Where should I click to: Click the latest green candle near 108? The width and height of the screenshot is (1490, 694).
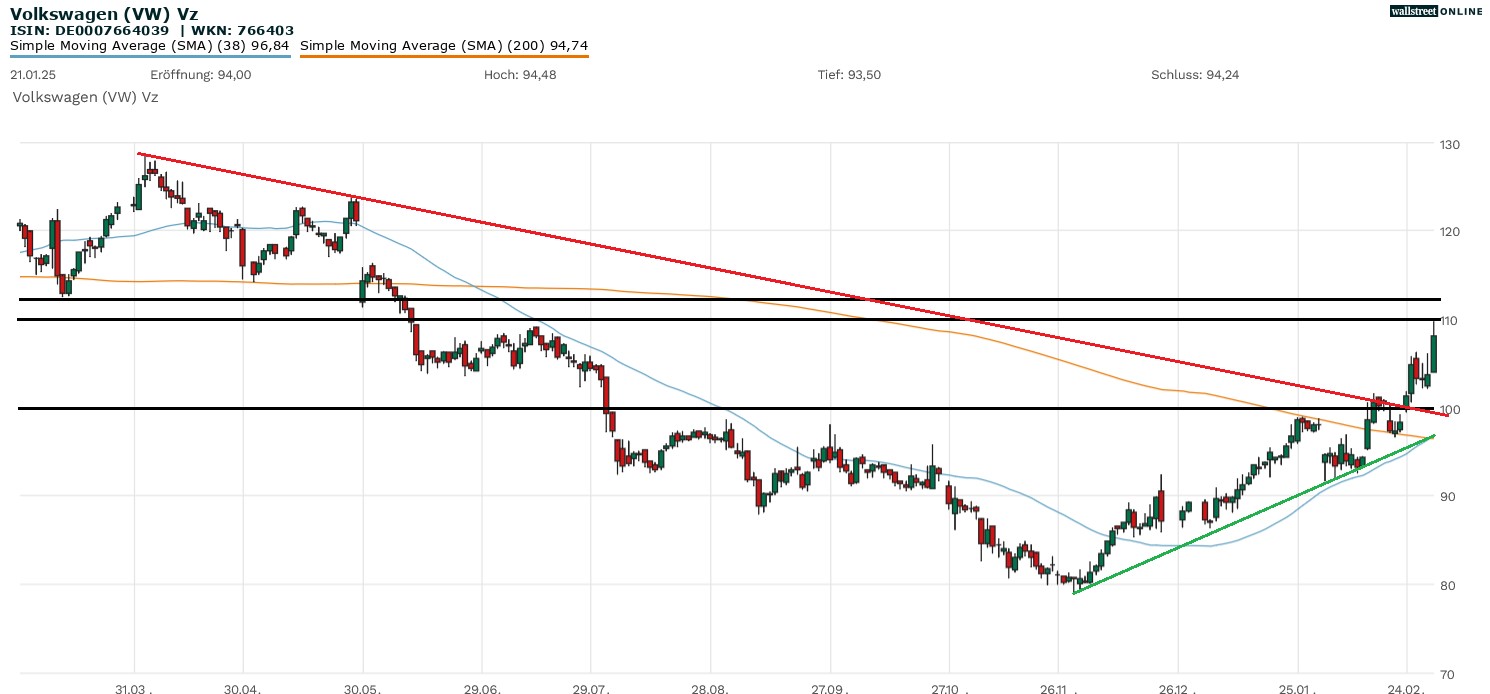pos(1434,354)
